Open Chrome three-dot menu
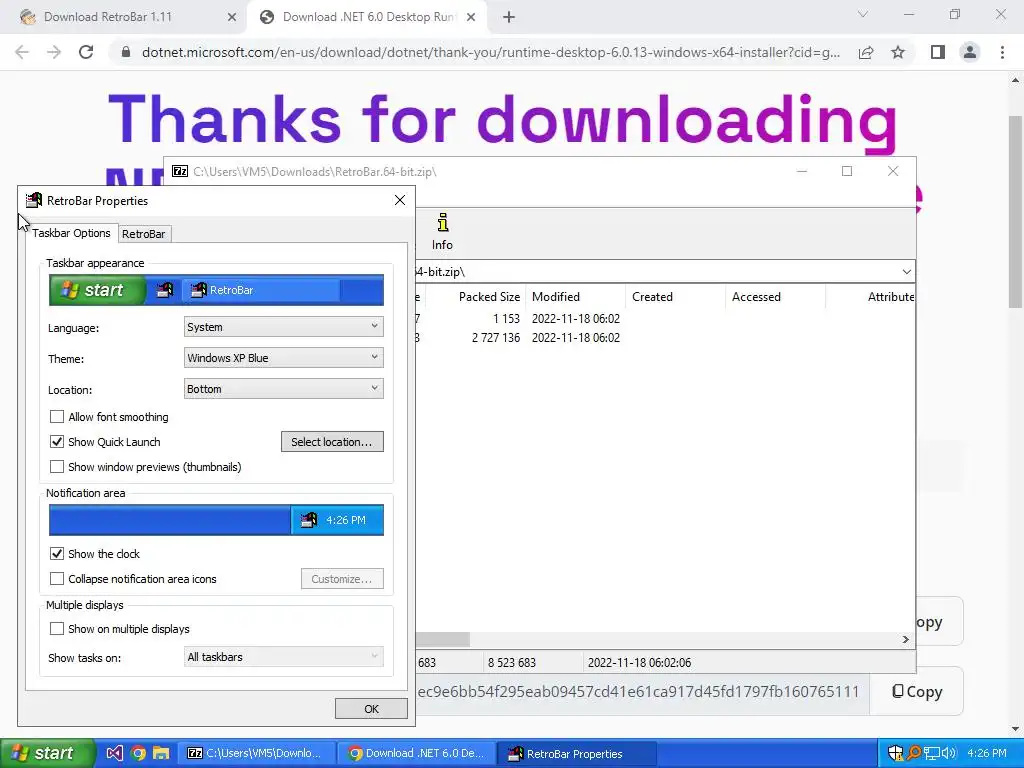Viewport: 1024px width, 768px height. (x=1002, y=52)
